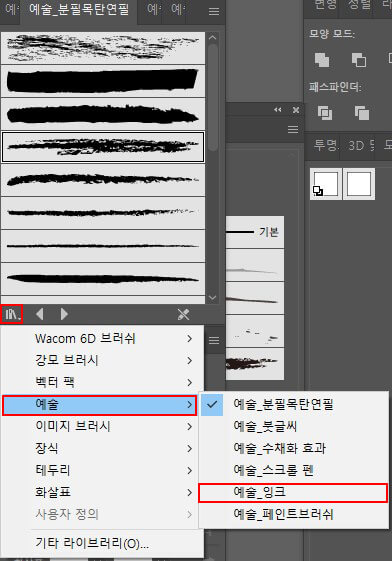Click the second pathfinder trim icon

point(362,113)
